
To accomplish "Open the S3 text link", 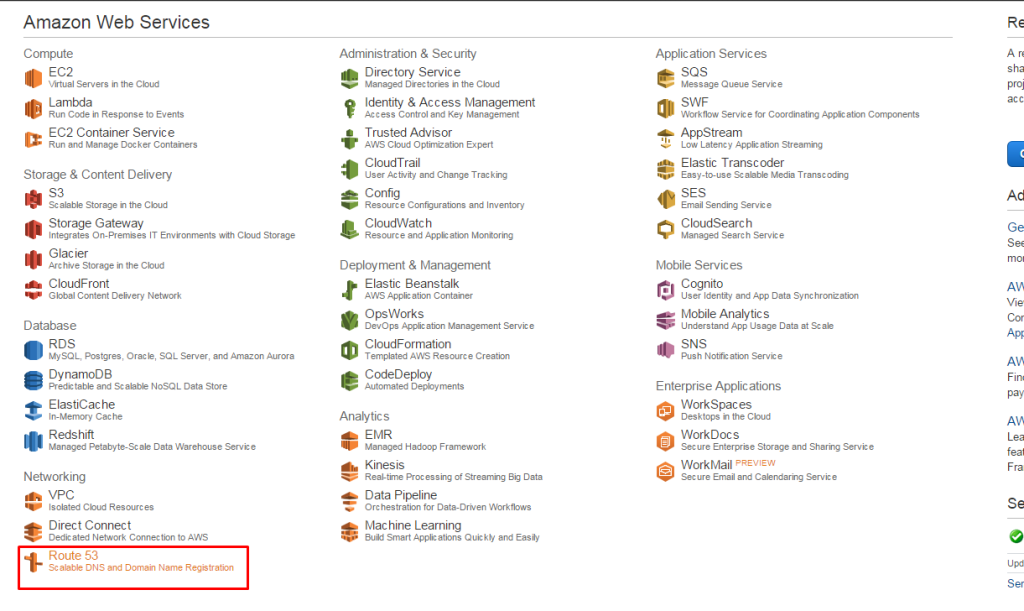I will tap(56, 193).
